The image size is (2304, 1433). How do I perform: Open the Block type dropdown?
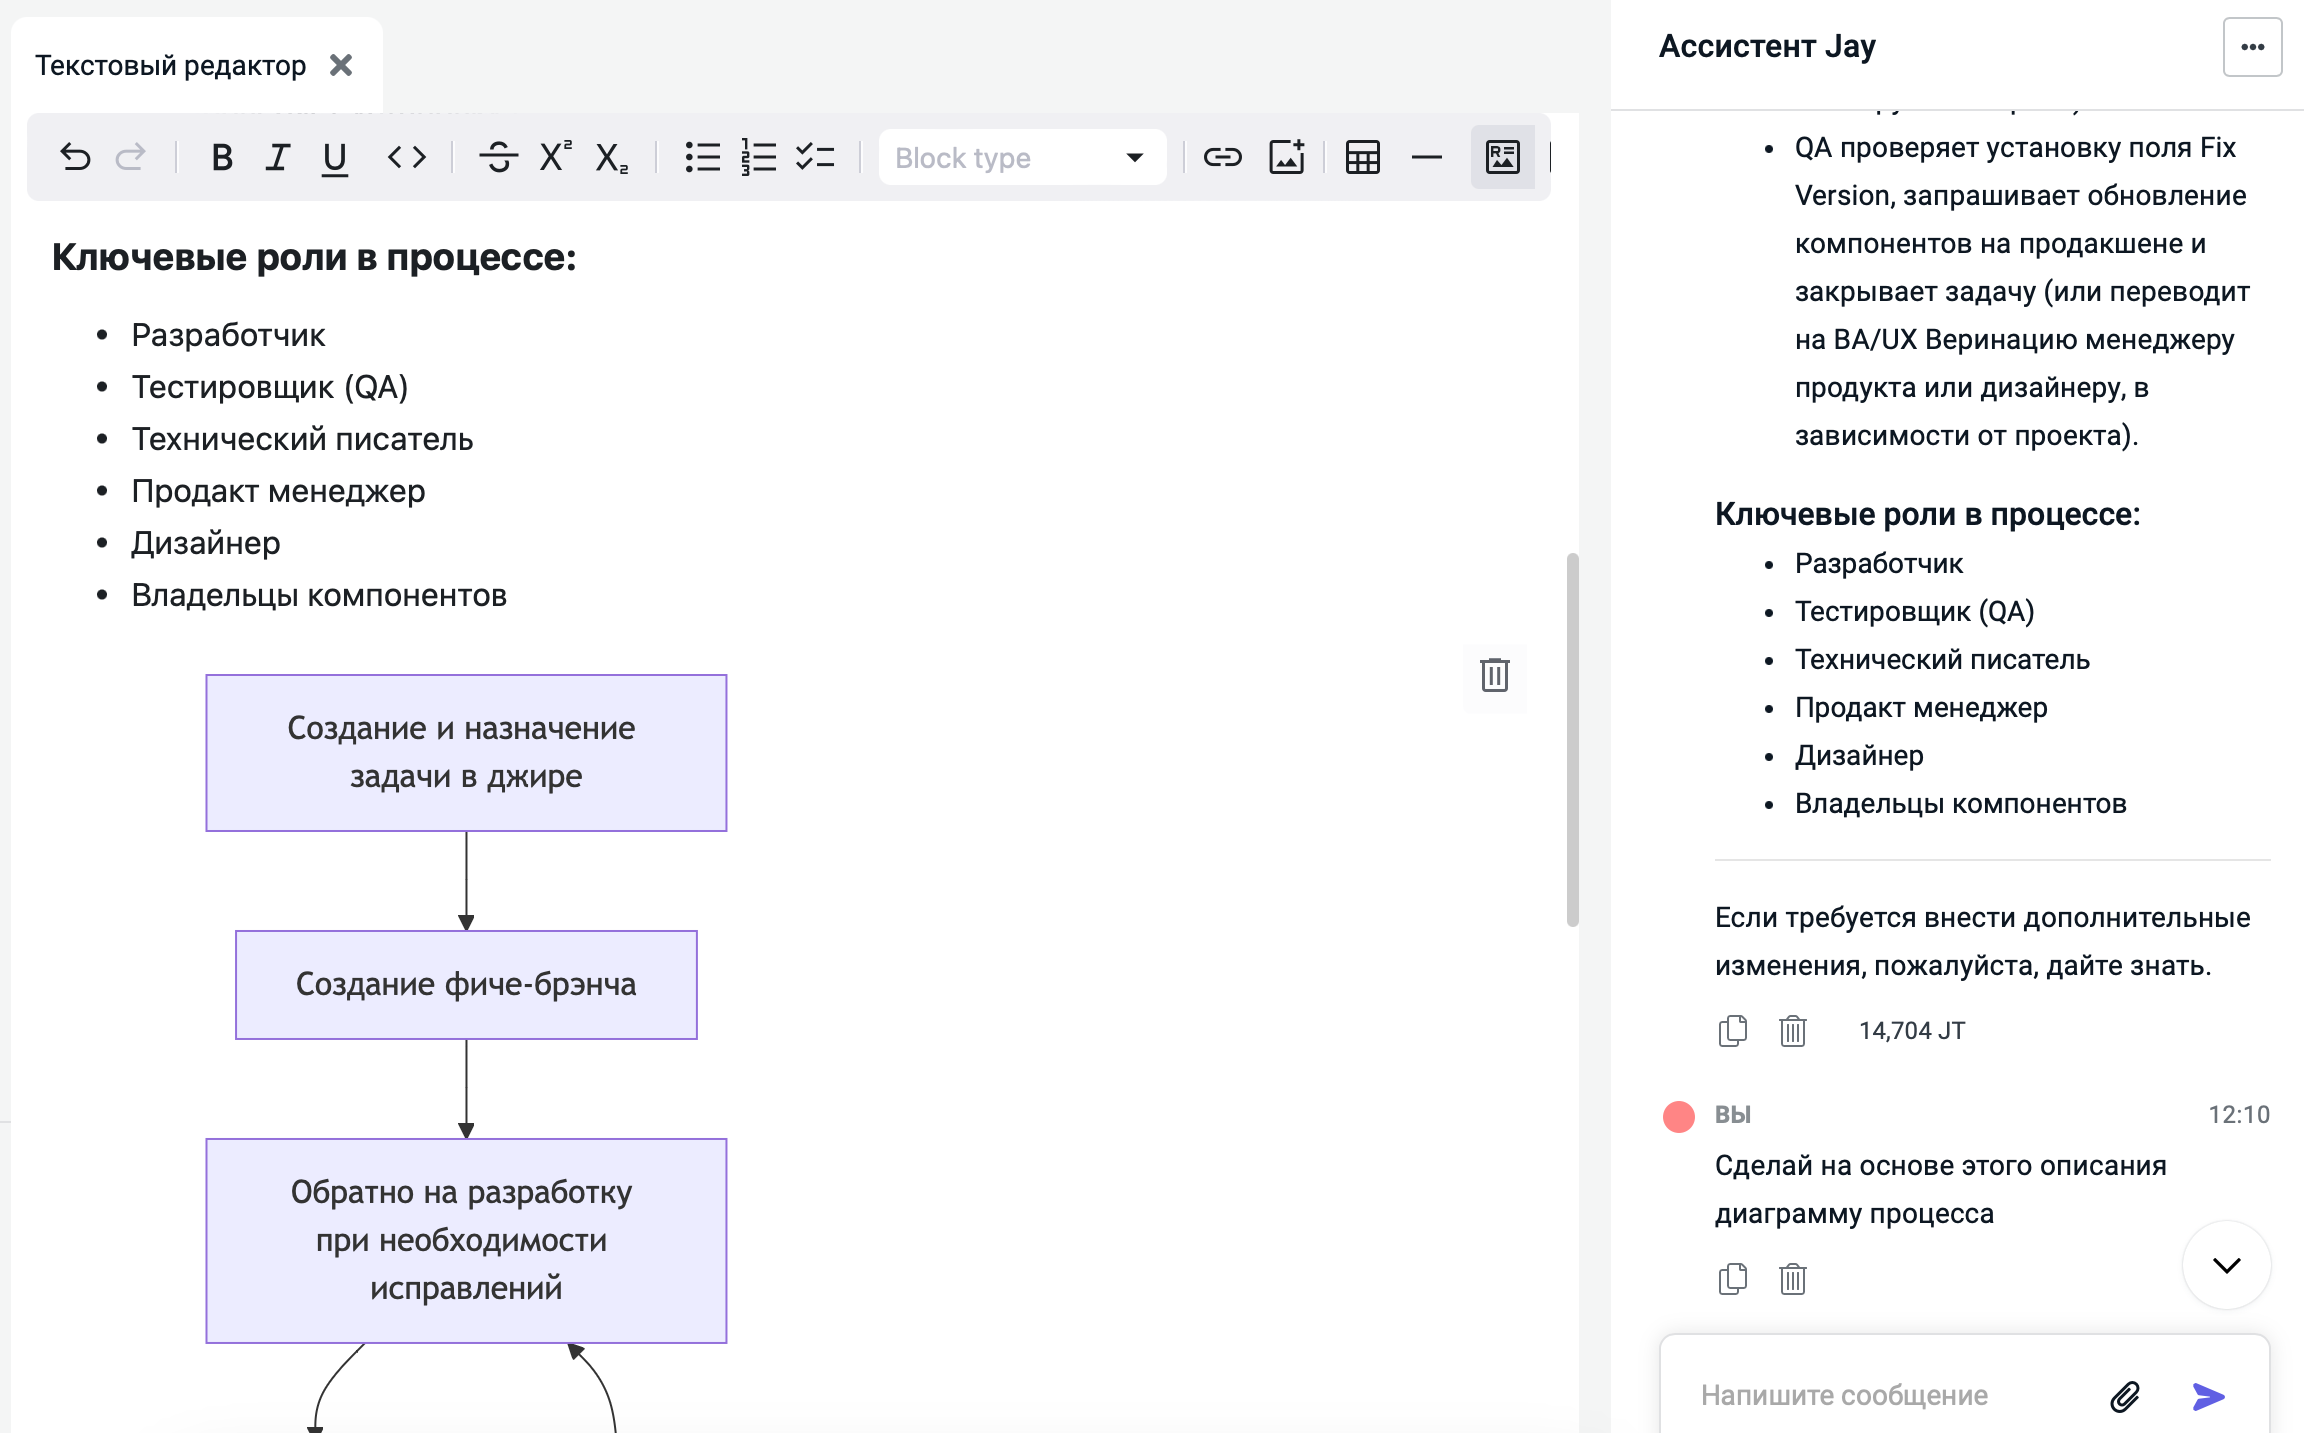(1021, 158)
